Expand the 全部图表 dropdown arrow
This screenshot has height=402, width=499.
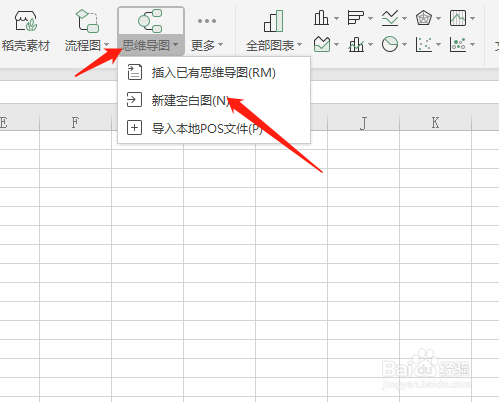coord(299,44)
